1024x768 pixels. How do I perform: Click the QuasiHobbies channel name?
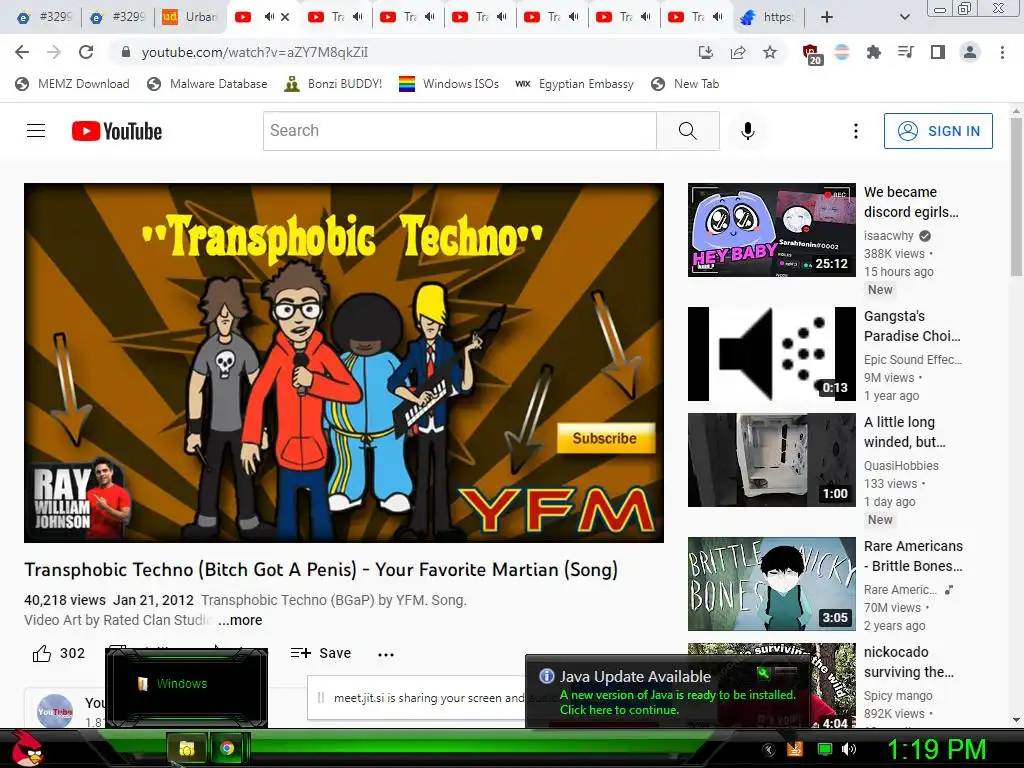coord(901,466)
